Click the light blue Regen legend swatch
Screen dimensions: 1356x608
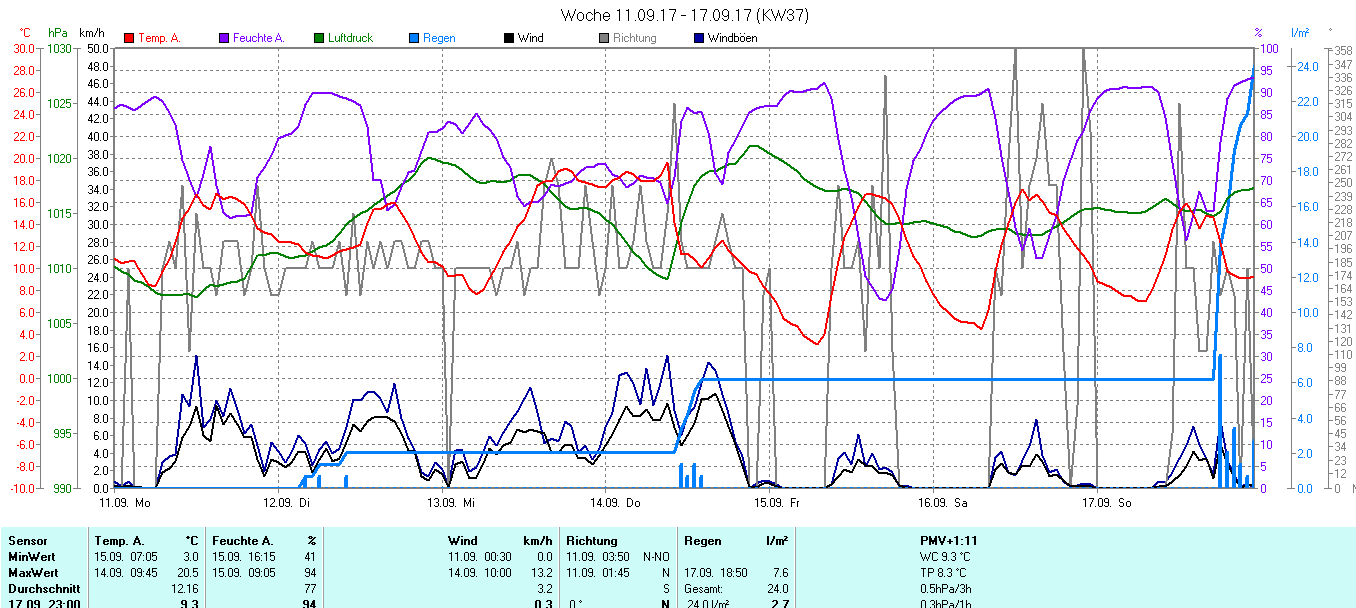pos(414,38)
